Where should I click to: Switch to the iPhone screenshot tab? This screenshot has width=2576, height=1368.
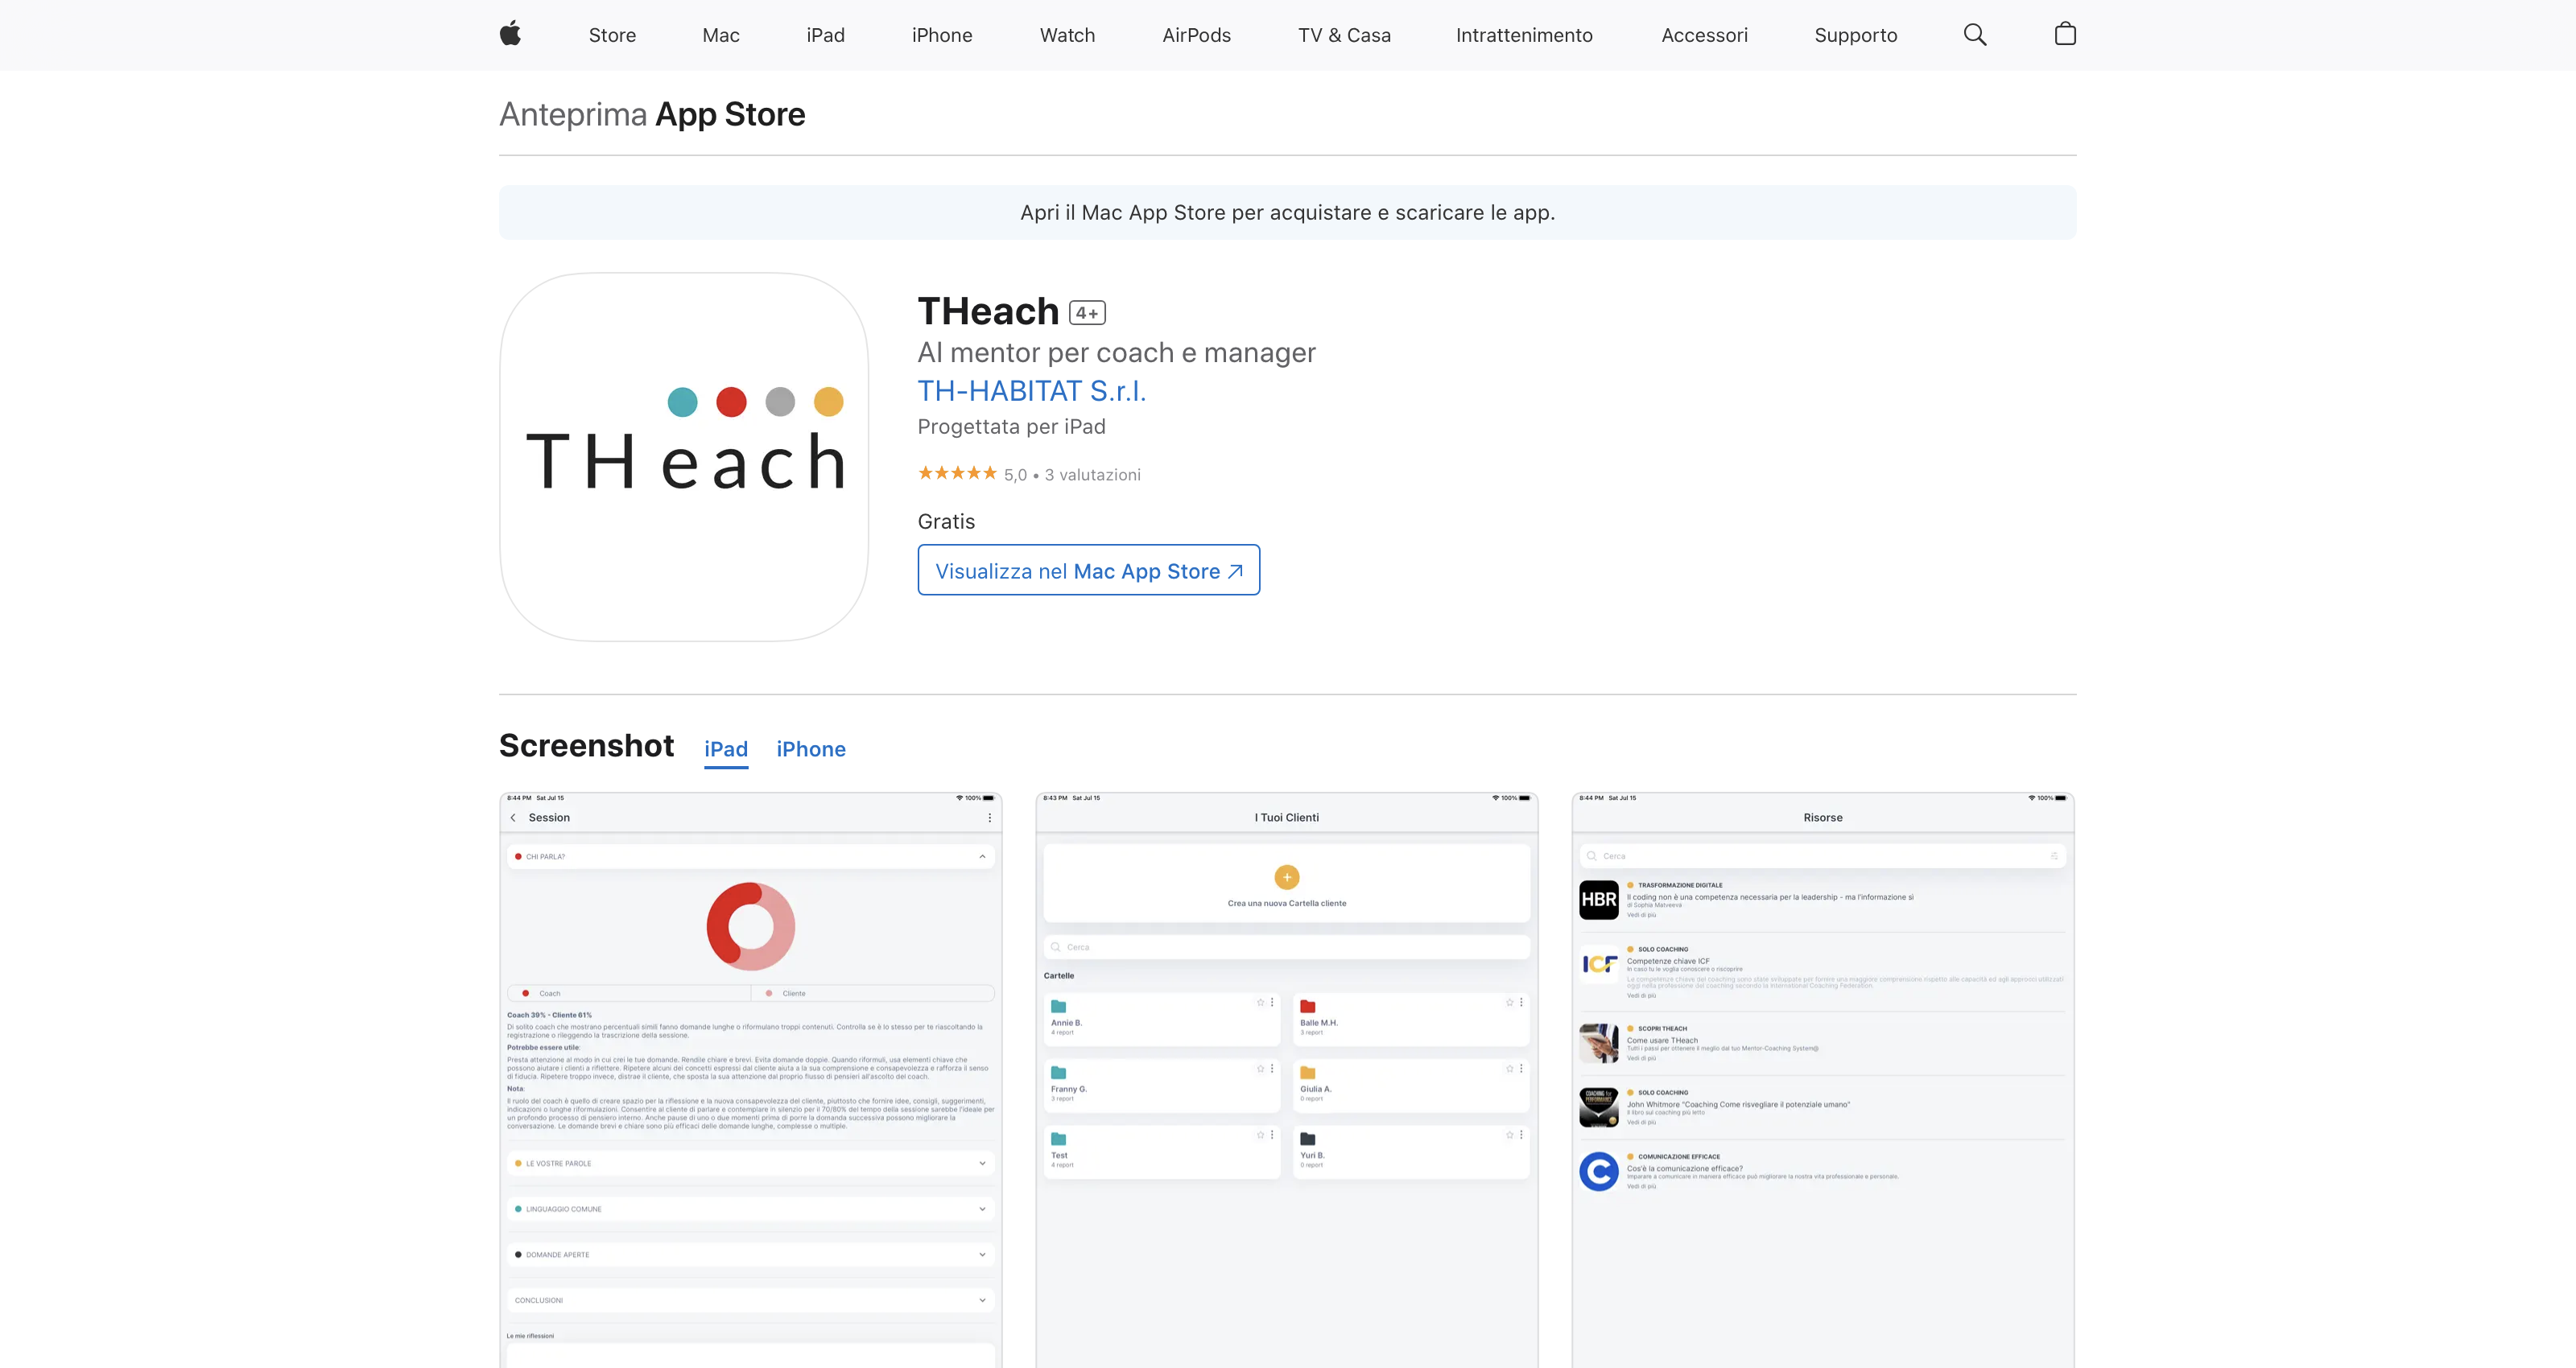(811, 749)
